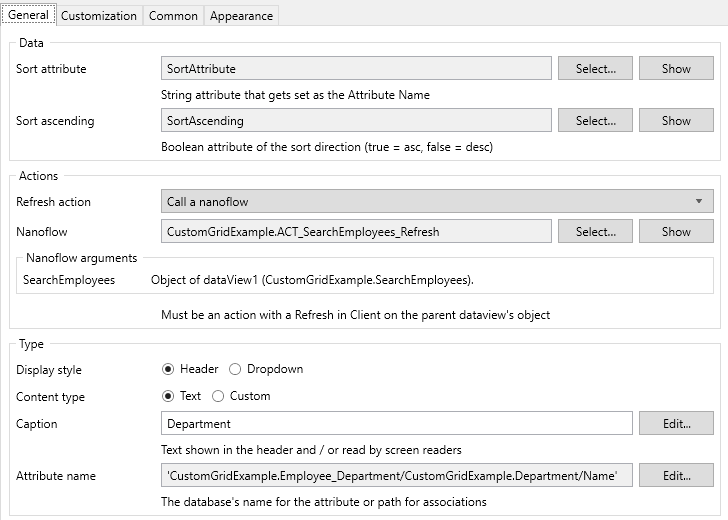Choose Dropdown display style
This screenshot has height=520, width=728.
pyautogui.click(x=235, y=369)
